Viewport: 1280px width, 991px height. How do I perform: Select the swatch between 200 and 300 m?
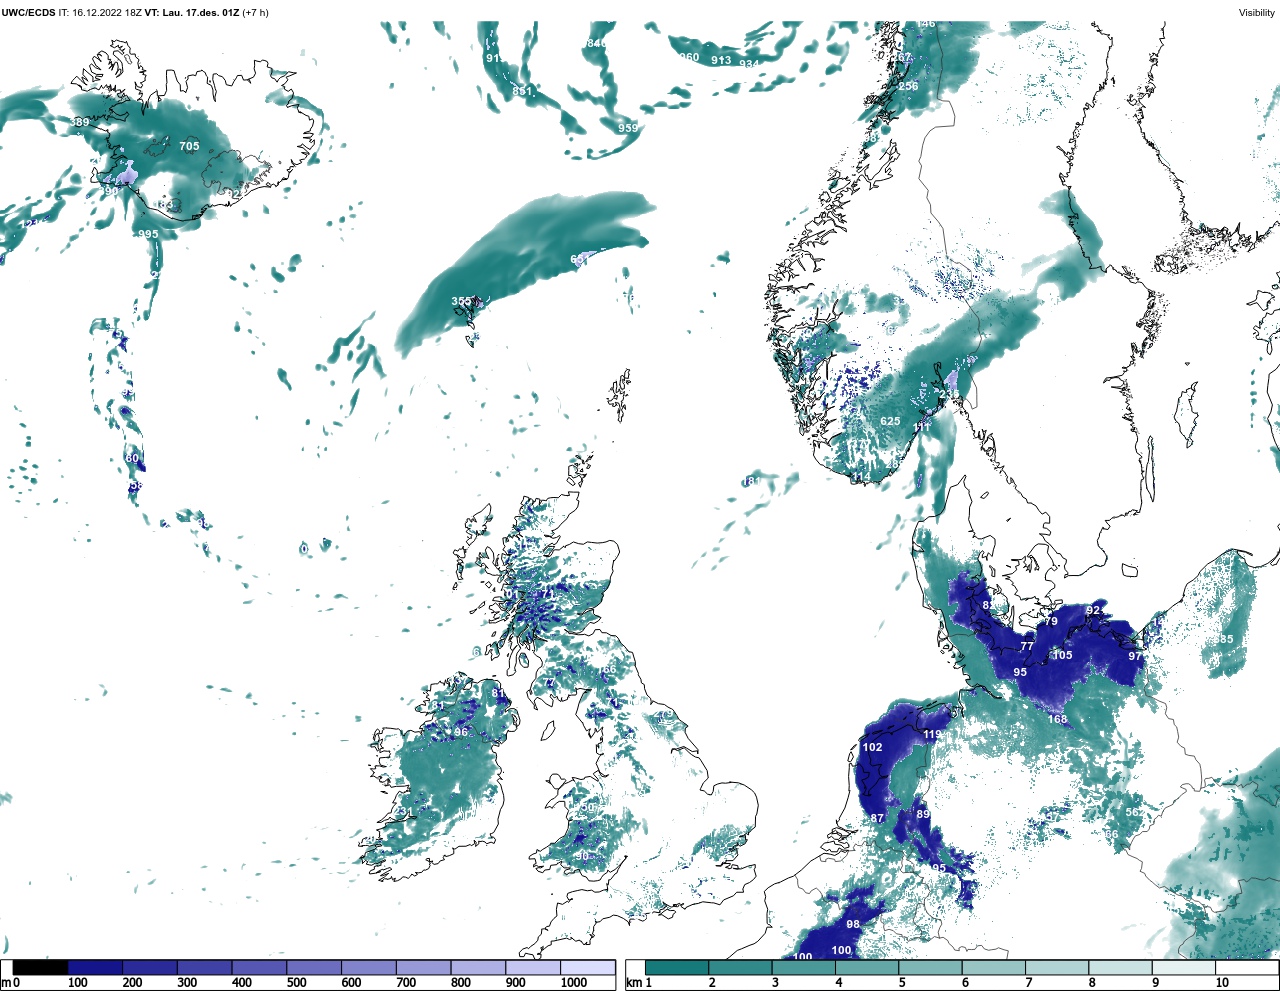150,967
